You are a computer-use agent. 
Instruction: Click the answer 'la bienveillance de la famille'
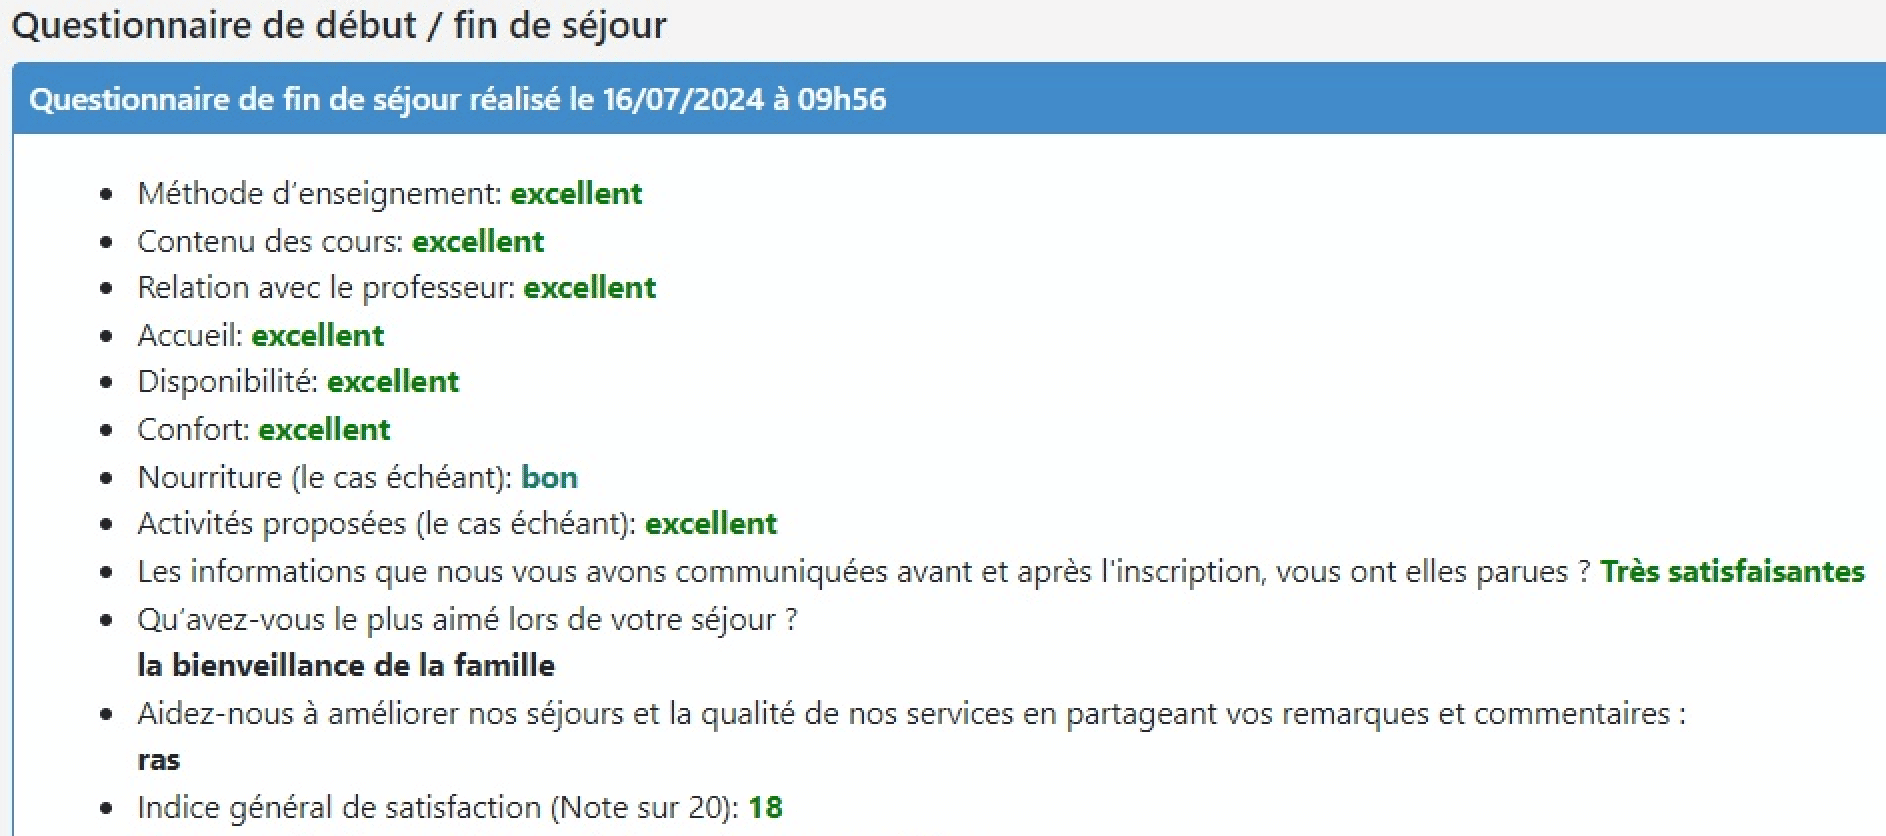[x=346, y=665]
